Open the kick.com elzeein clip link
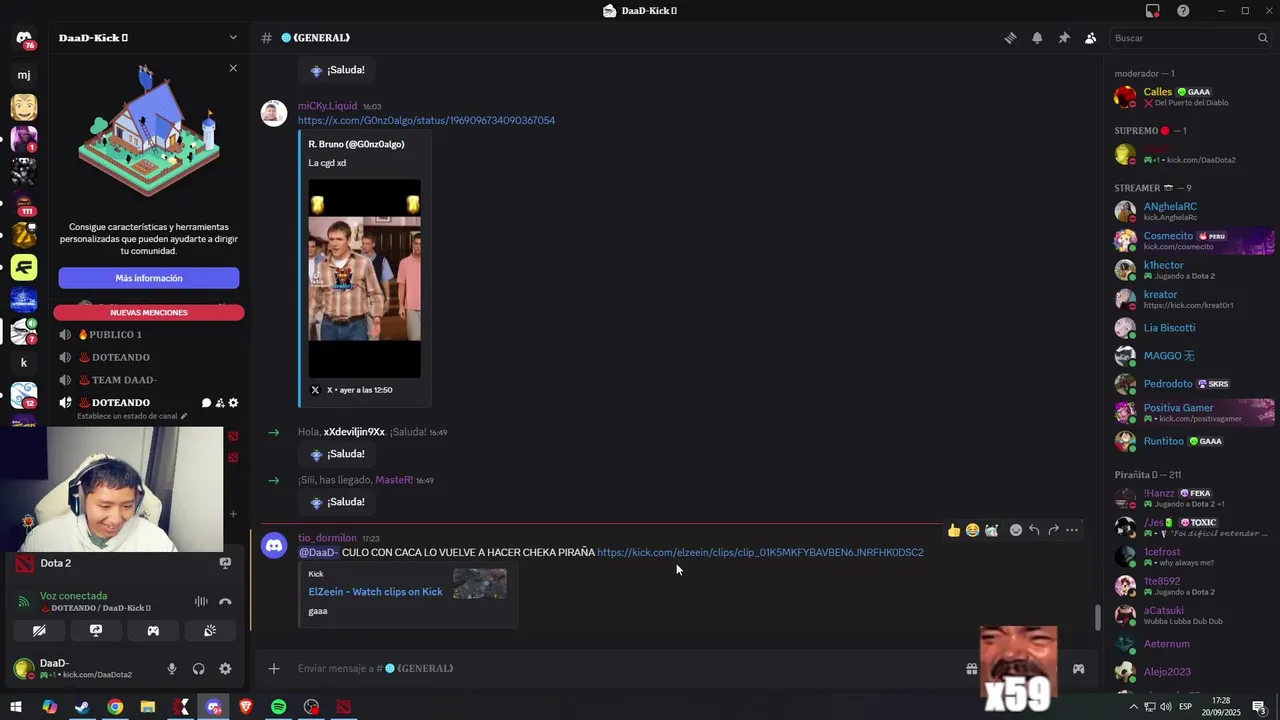This screenshot has height=720, width=1280. 760,552
